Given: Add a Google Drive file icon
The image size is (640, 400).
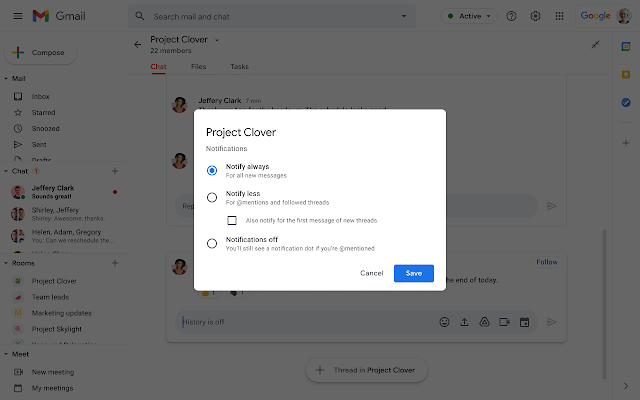Looking at the screenshot, I should pos(483,322).
